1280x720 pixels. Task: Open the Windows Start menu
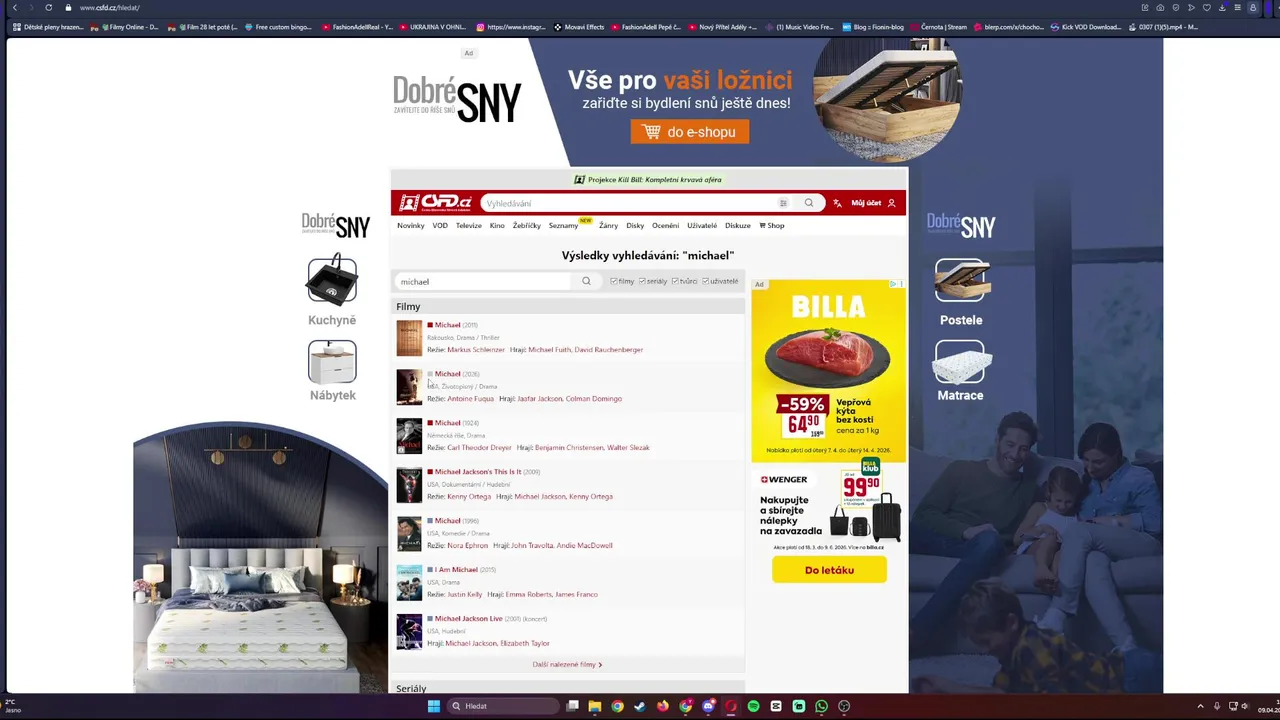click(x=433, y=706)
